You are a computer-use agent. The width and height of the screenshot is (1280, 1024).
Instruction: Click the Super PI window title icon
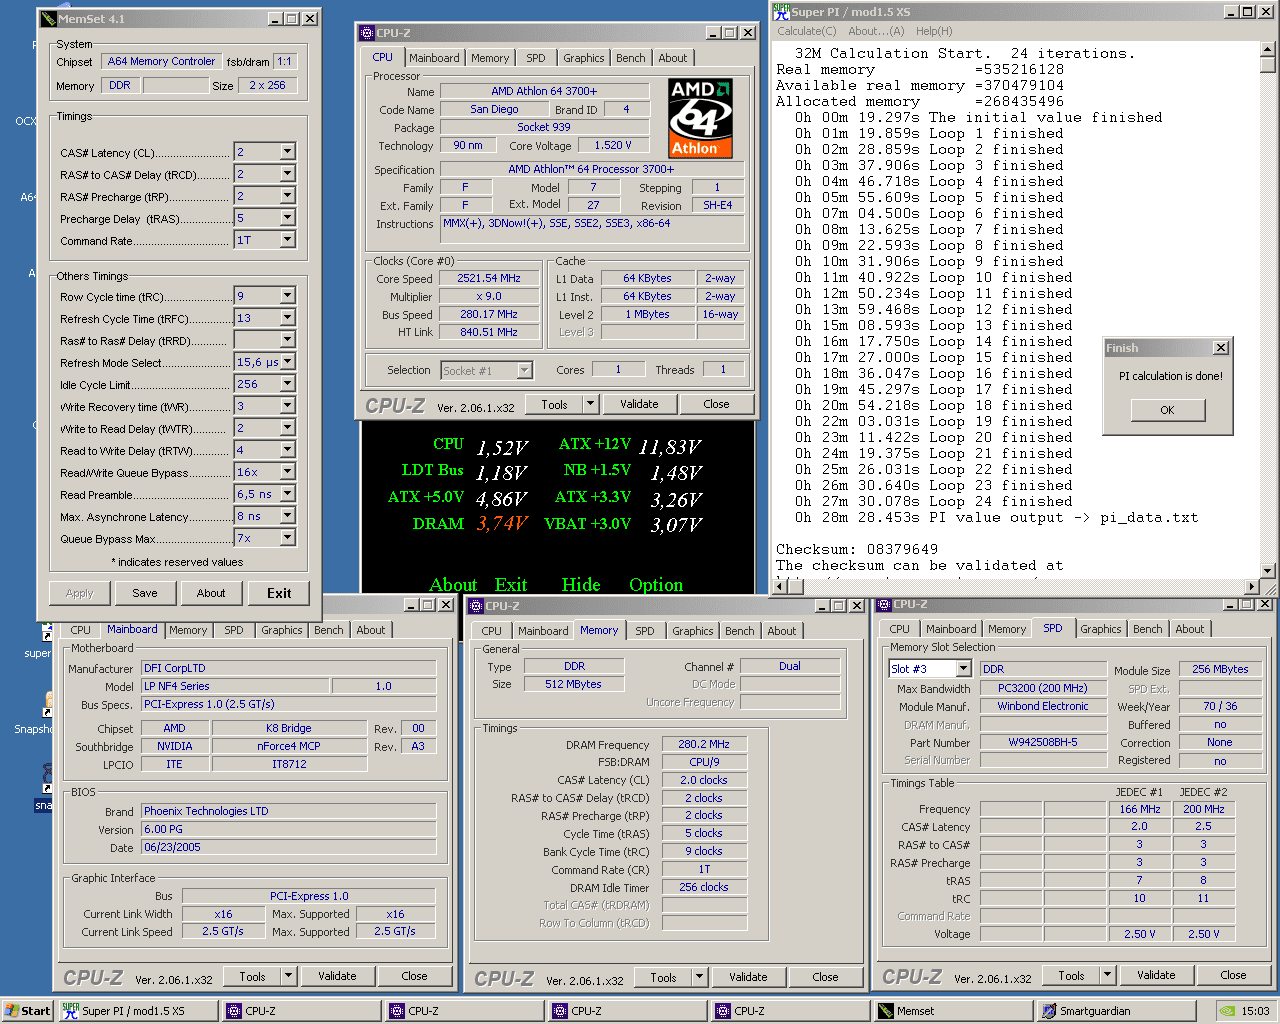781,11
